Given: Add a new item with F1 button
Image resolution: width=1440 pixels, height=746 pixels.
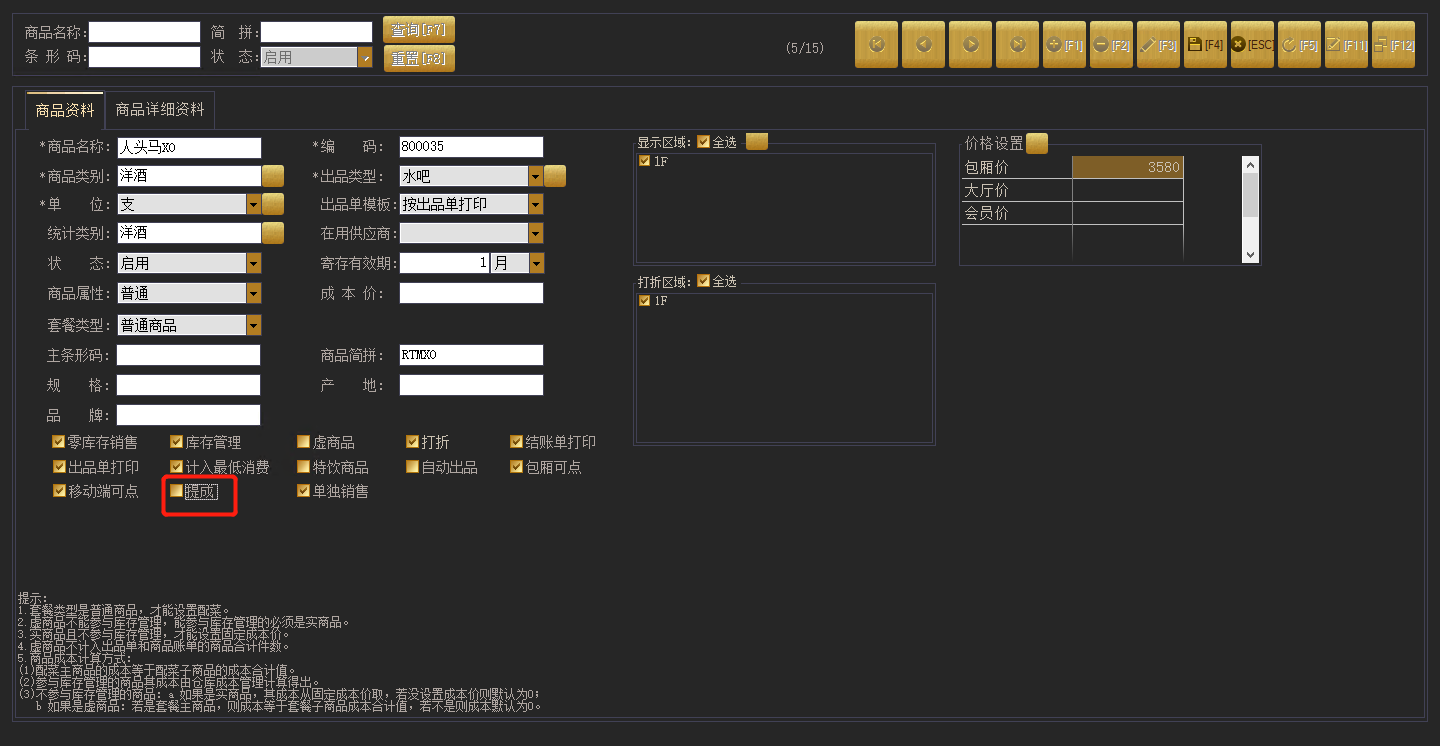Looking at the screenshot, I should (1065, 45).
